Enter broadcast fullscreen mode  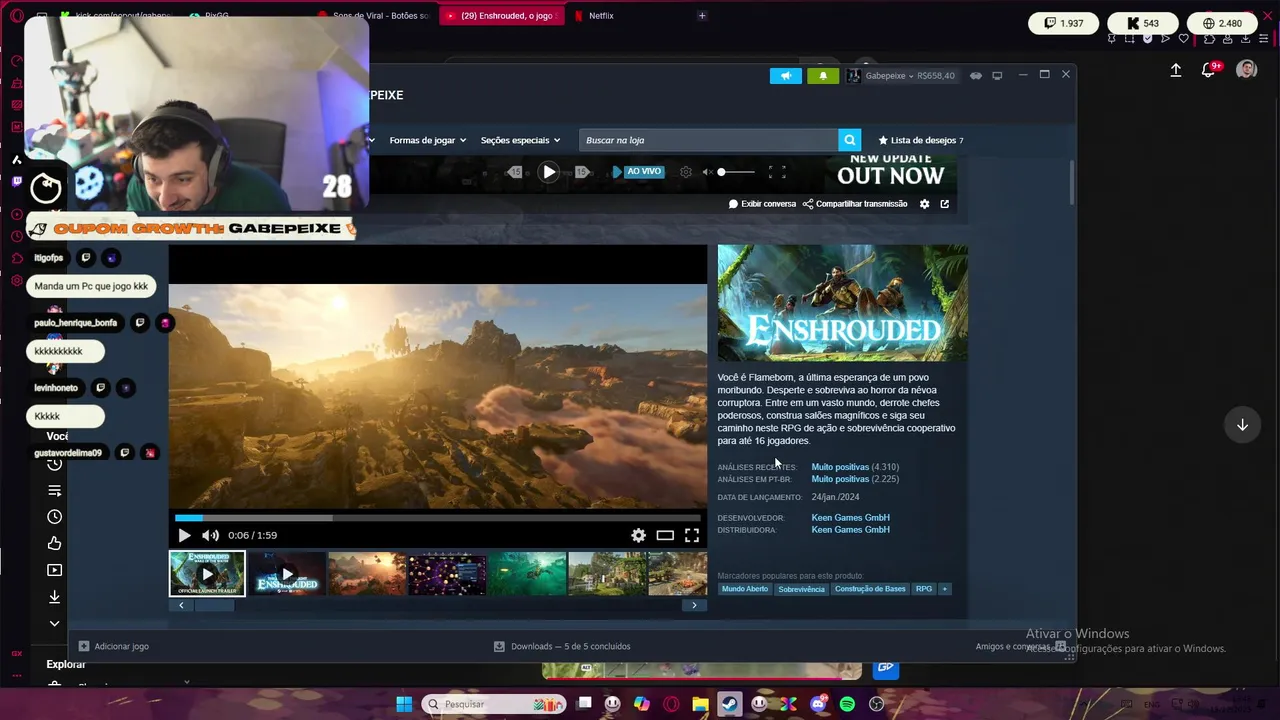click(x=777, y=172)
